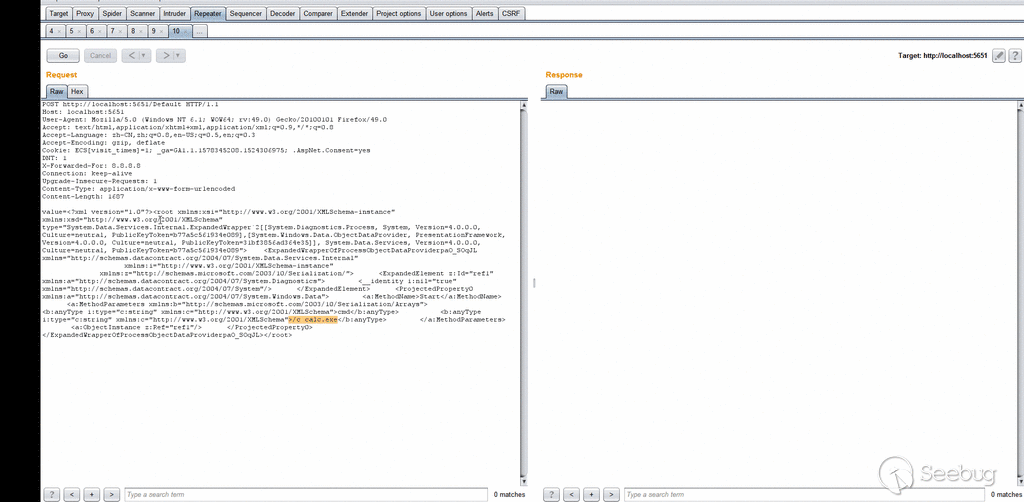Click the edit target pencil icon
Screen dimensions: 1024x502
click(999, 56)
